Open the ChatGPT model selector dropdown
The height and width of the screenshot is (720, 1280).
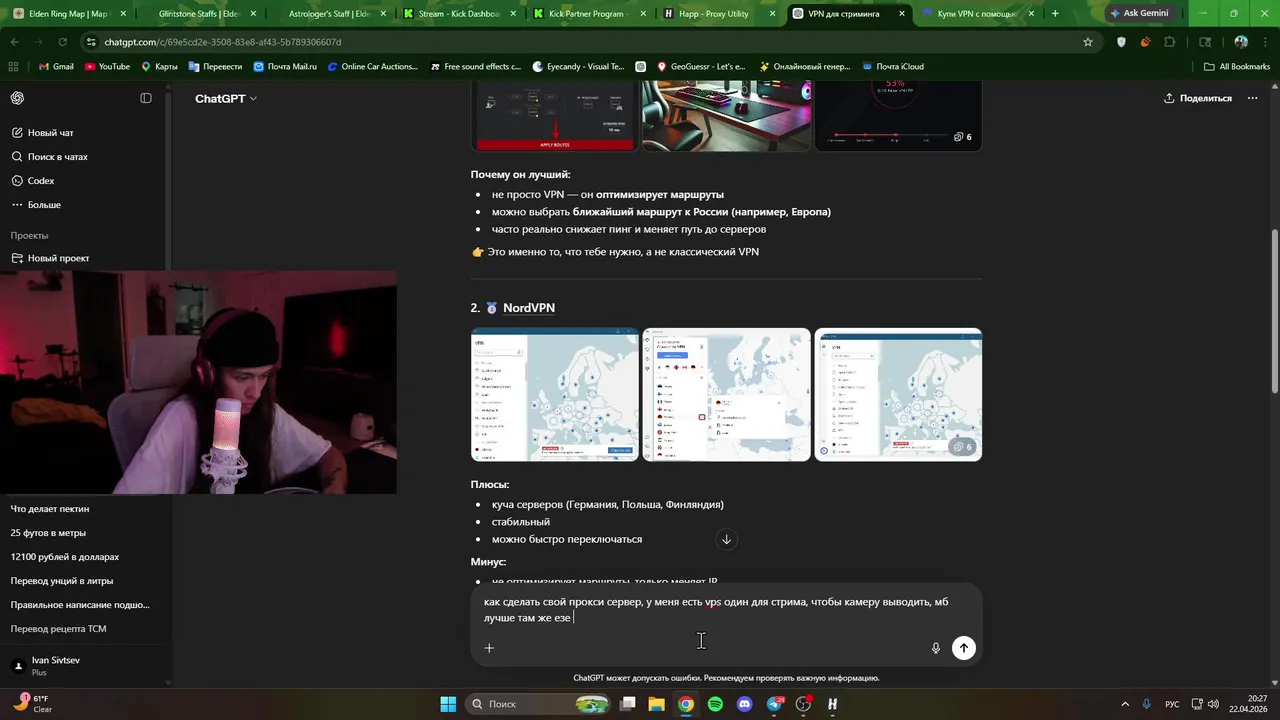click(226, 98)
